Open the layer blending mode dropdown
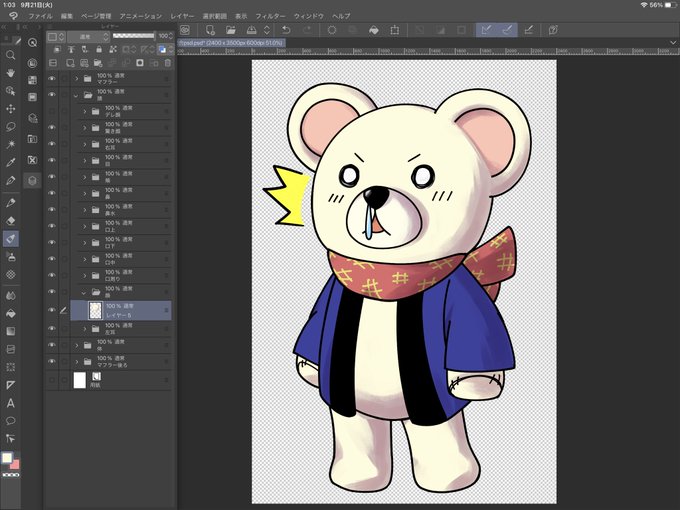This screenshot has height=510, width=680. [88, 36]
